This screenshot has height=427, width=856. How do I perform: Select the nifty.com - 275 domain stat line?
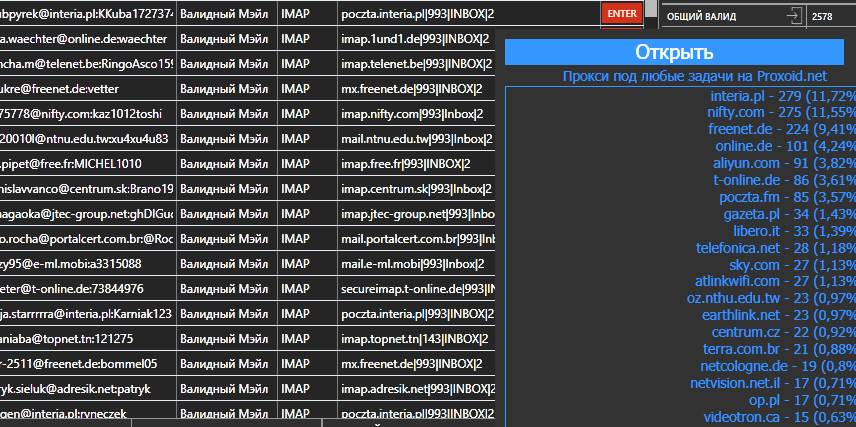pyautogui.click(x=781, y=113)
